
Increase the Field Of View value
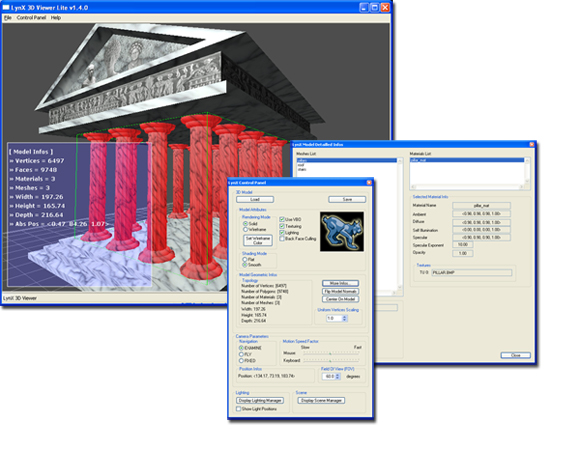coord(338,375)
